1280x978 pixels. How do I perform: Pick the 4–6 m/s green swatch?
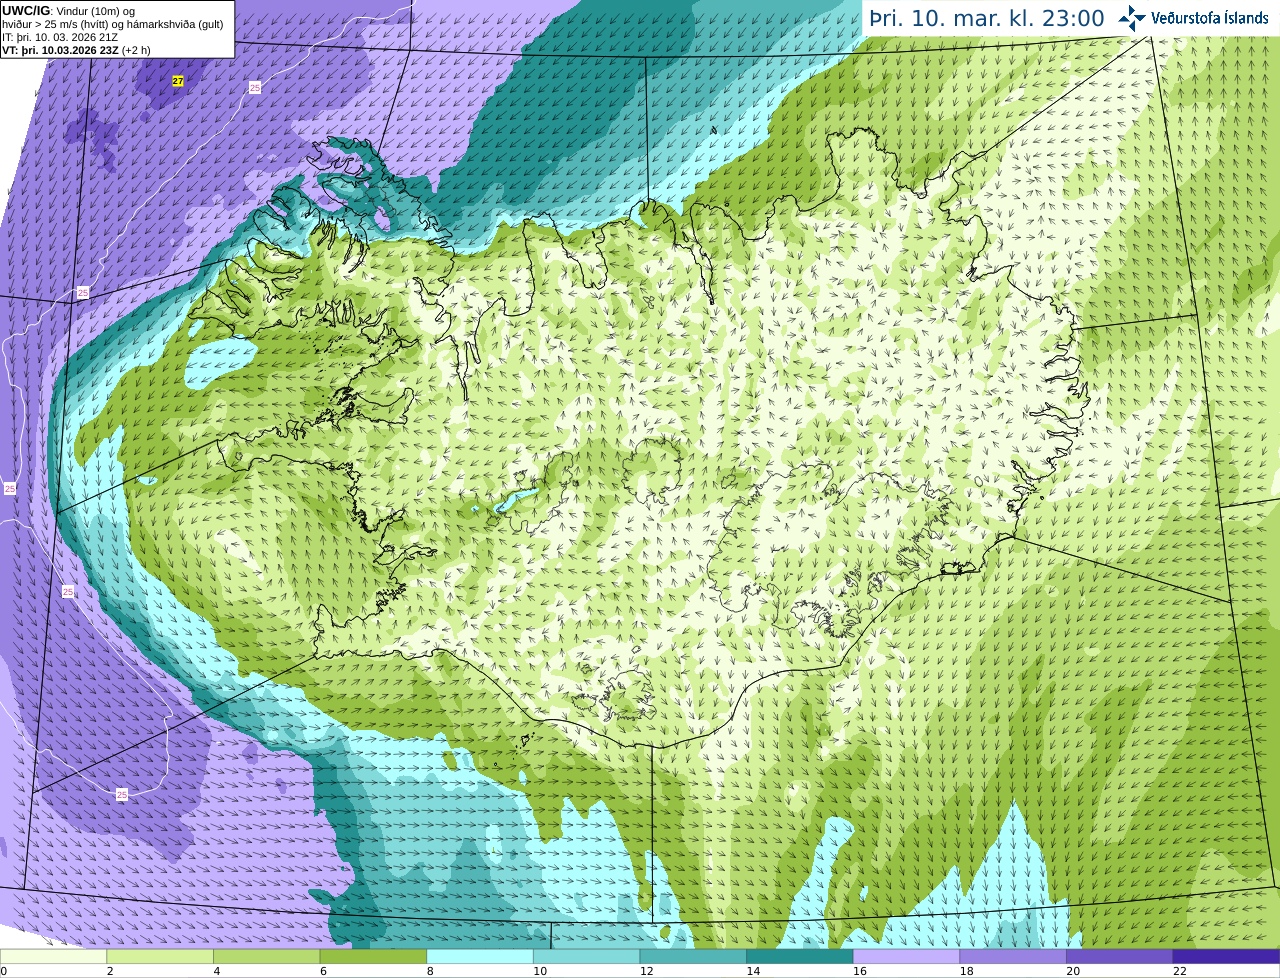[266, 957]
